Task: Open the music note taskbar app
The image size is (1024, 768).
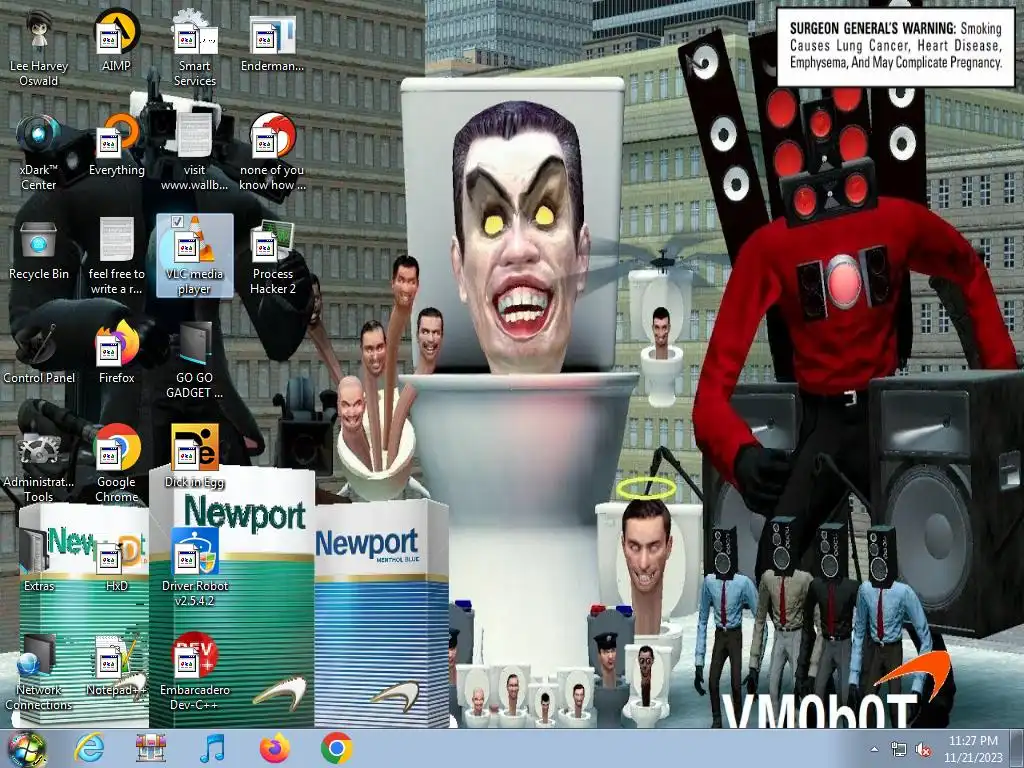Action: tap(212, 748)
